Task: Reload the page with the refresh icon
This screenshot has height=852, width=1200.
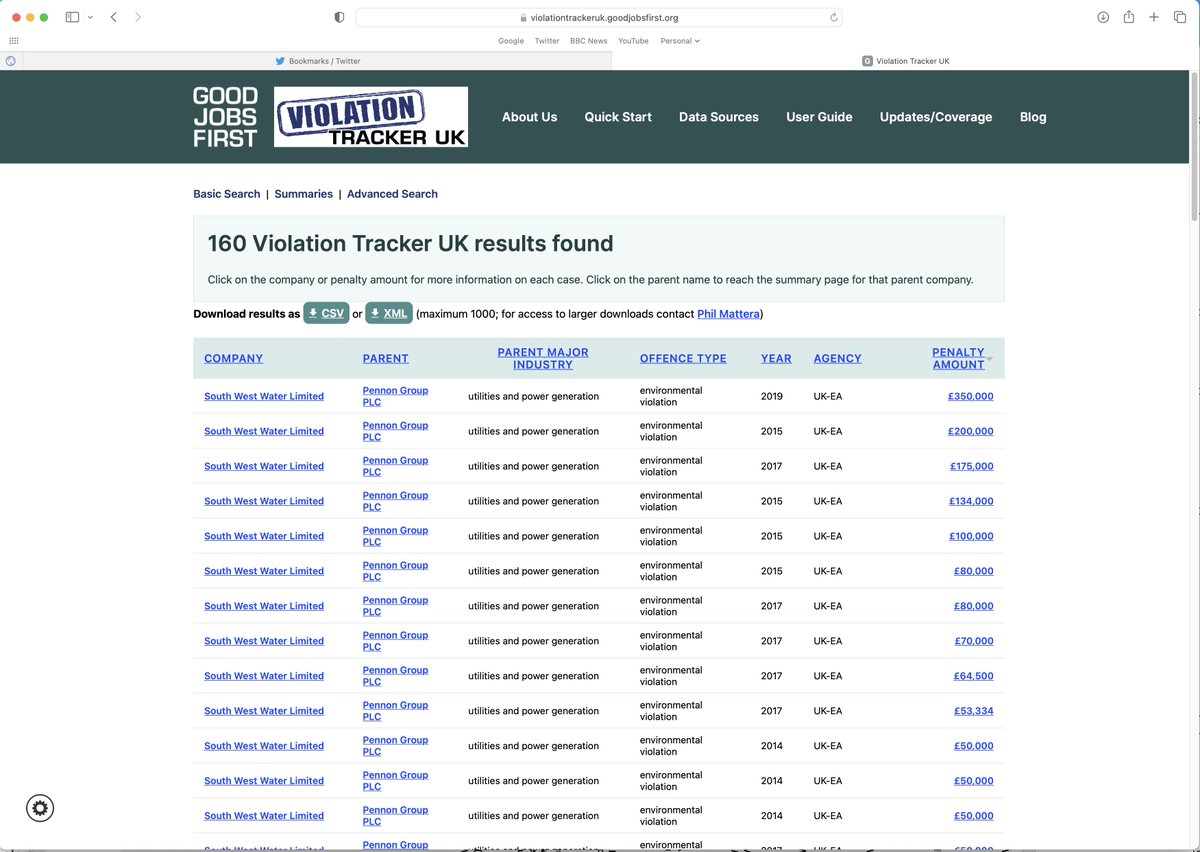Action: tap(833, 17)
